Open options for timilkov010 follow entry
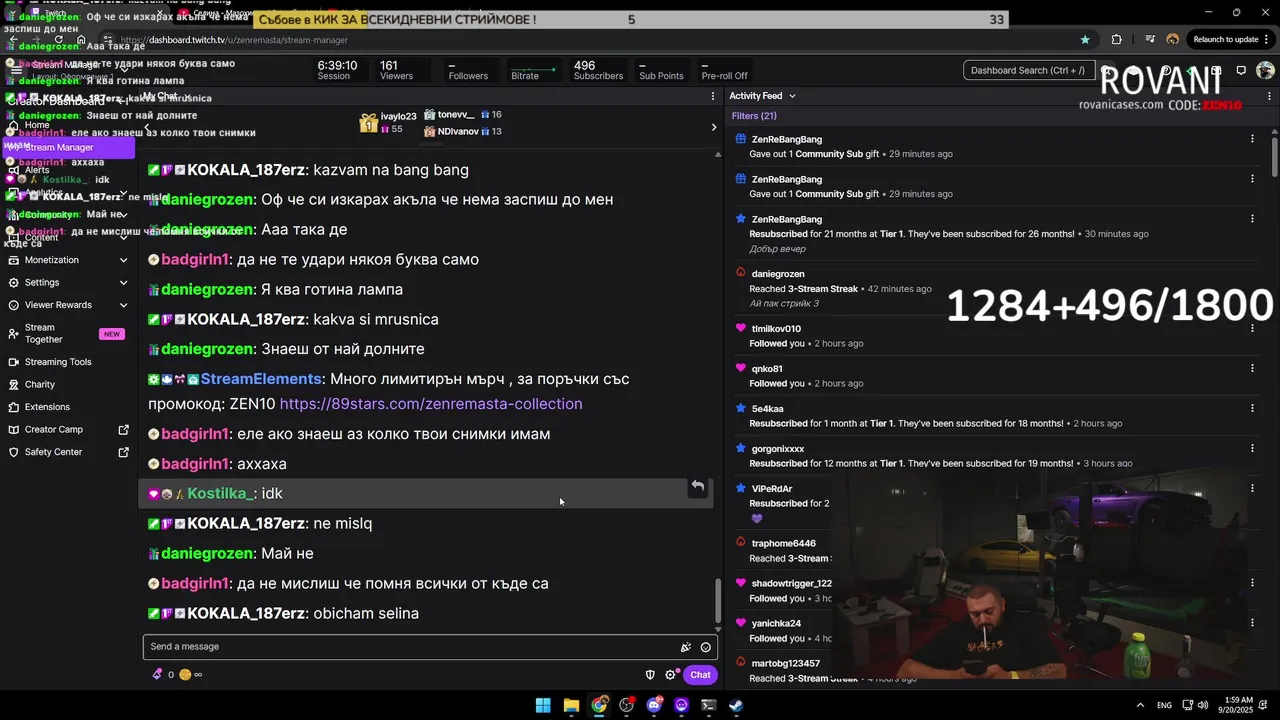Screen dimensions: 1280x720 (1252, 329)
